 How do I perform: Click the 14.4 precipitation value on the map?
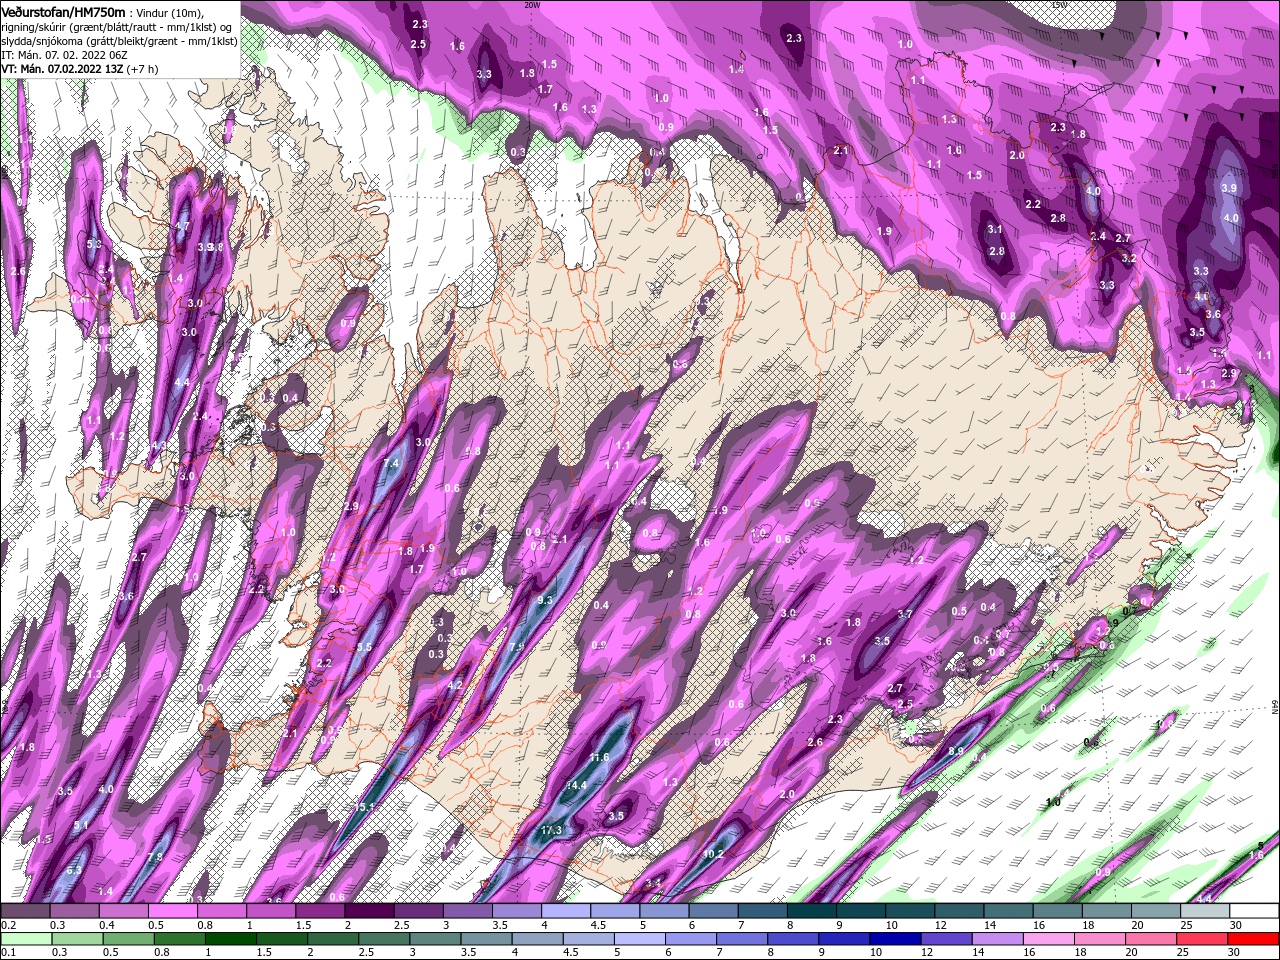point(577,785)
